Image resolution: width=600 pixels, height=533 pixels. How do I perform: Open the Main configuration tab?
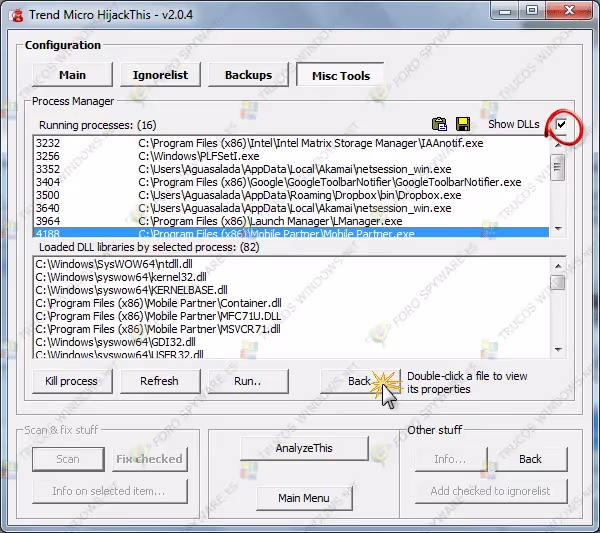tap(72, 75)
